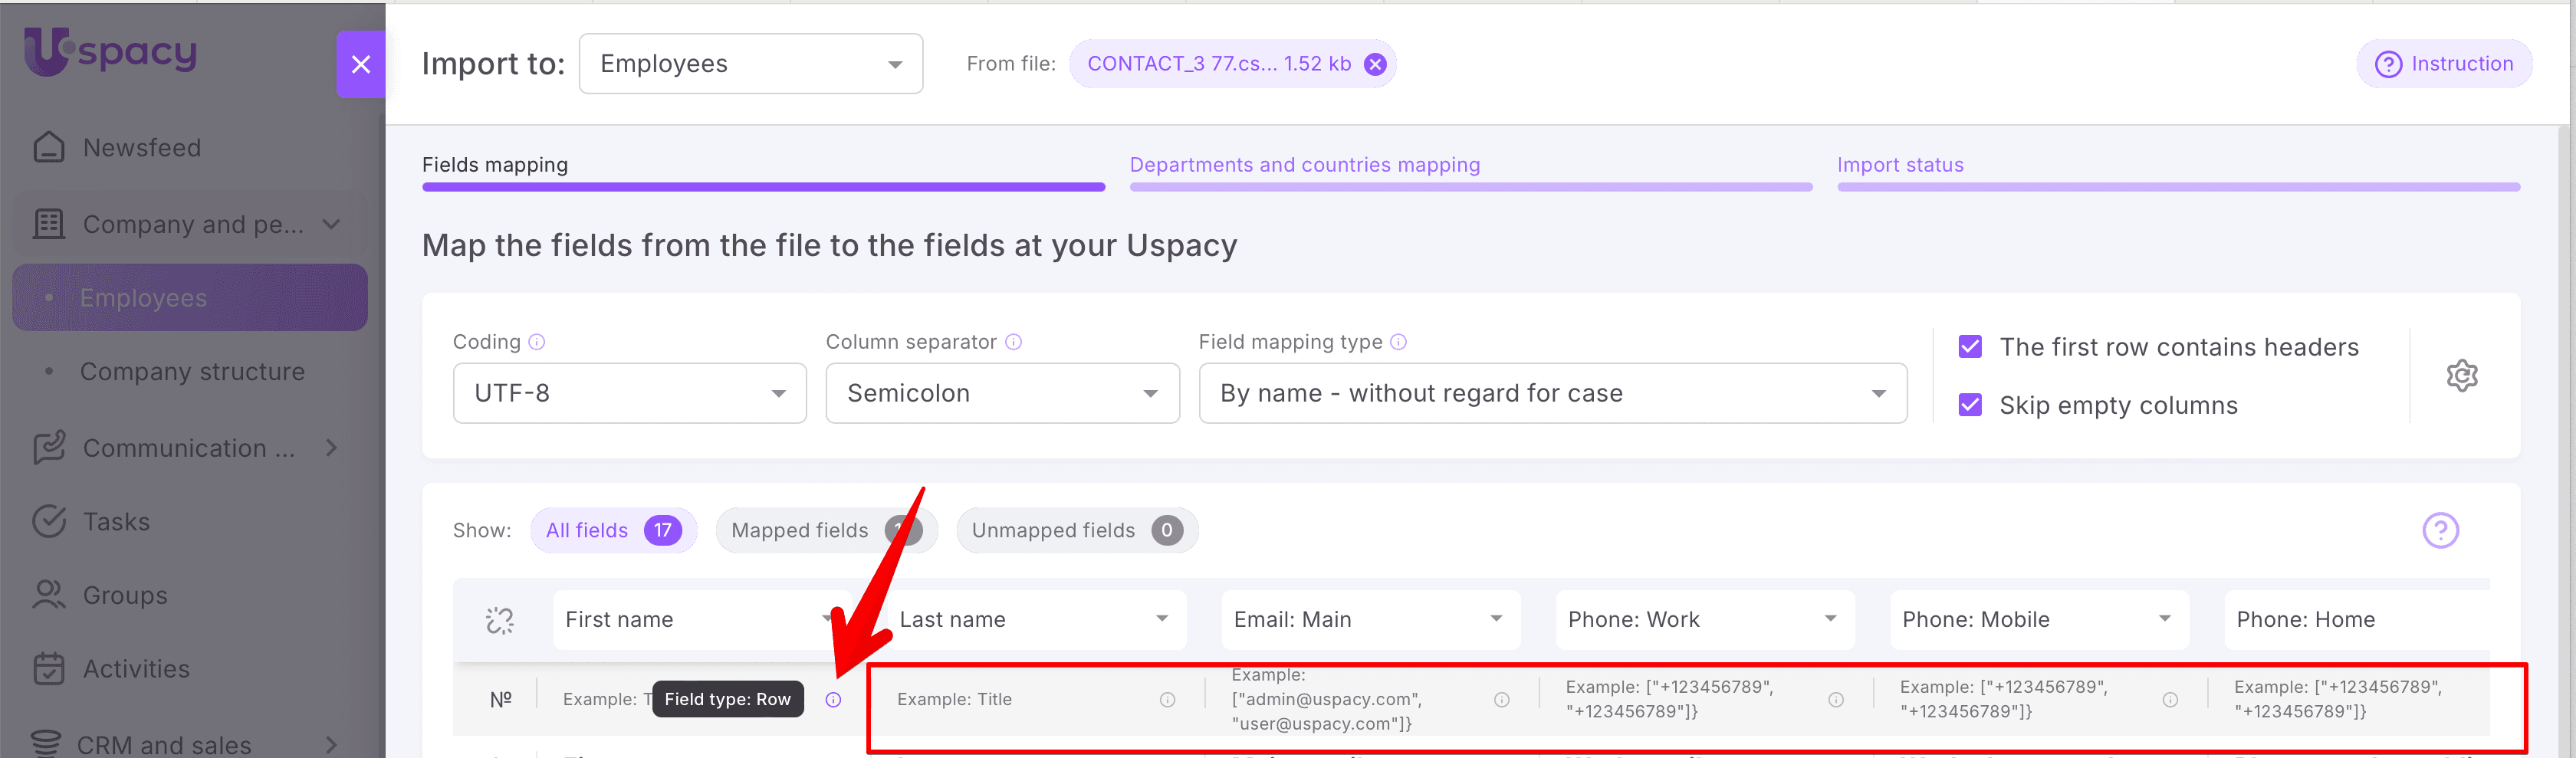This screenshot has width=2576, height=758.
Task: Click the Activities calendar icon
Action: tap(48, 668)
